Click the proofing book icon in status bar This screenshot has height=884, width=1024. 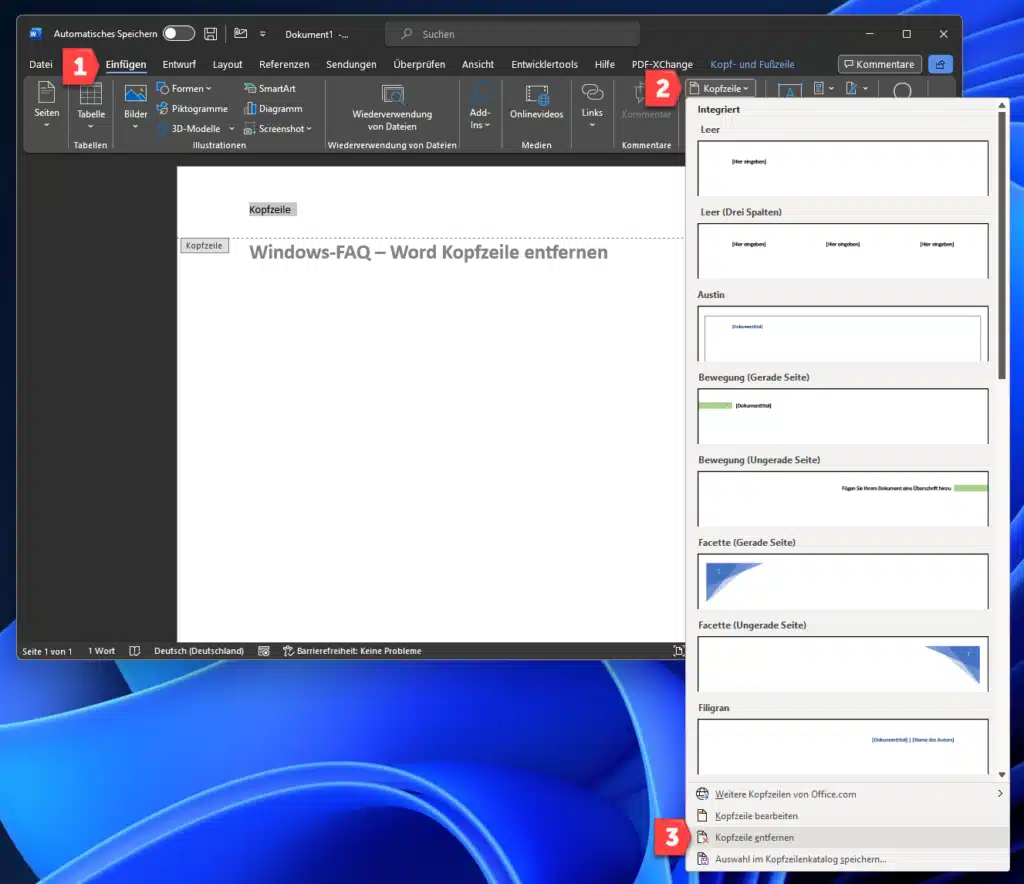tap(135, 651)
